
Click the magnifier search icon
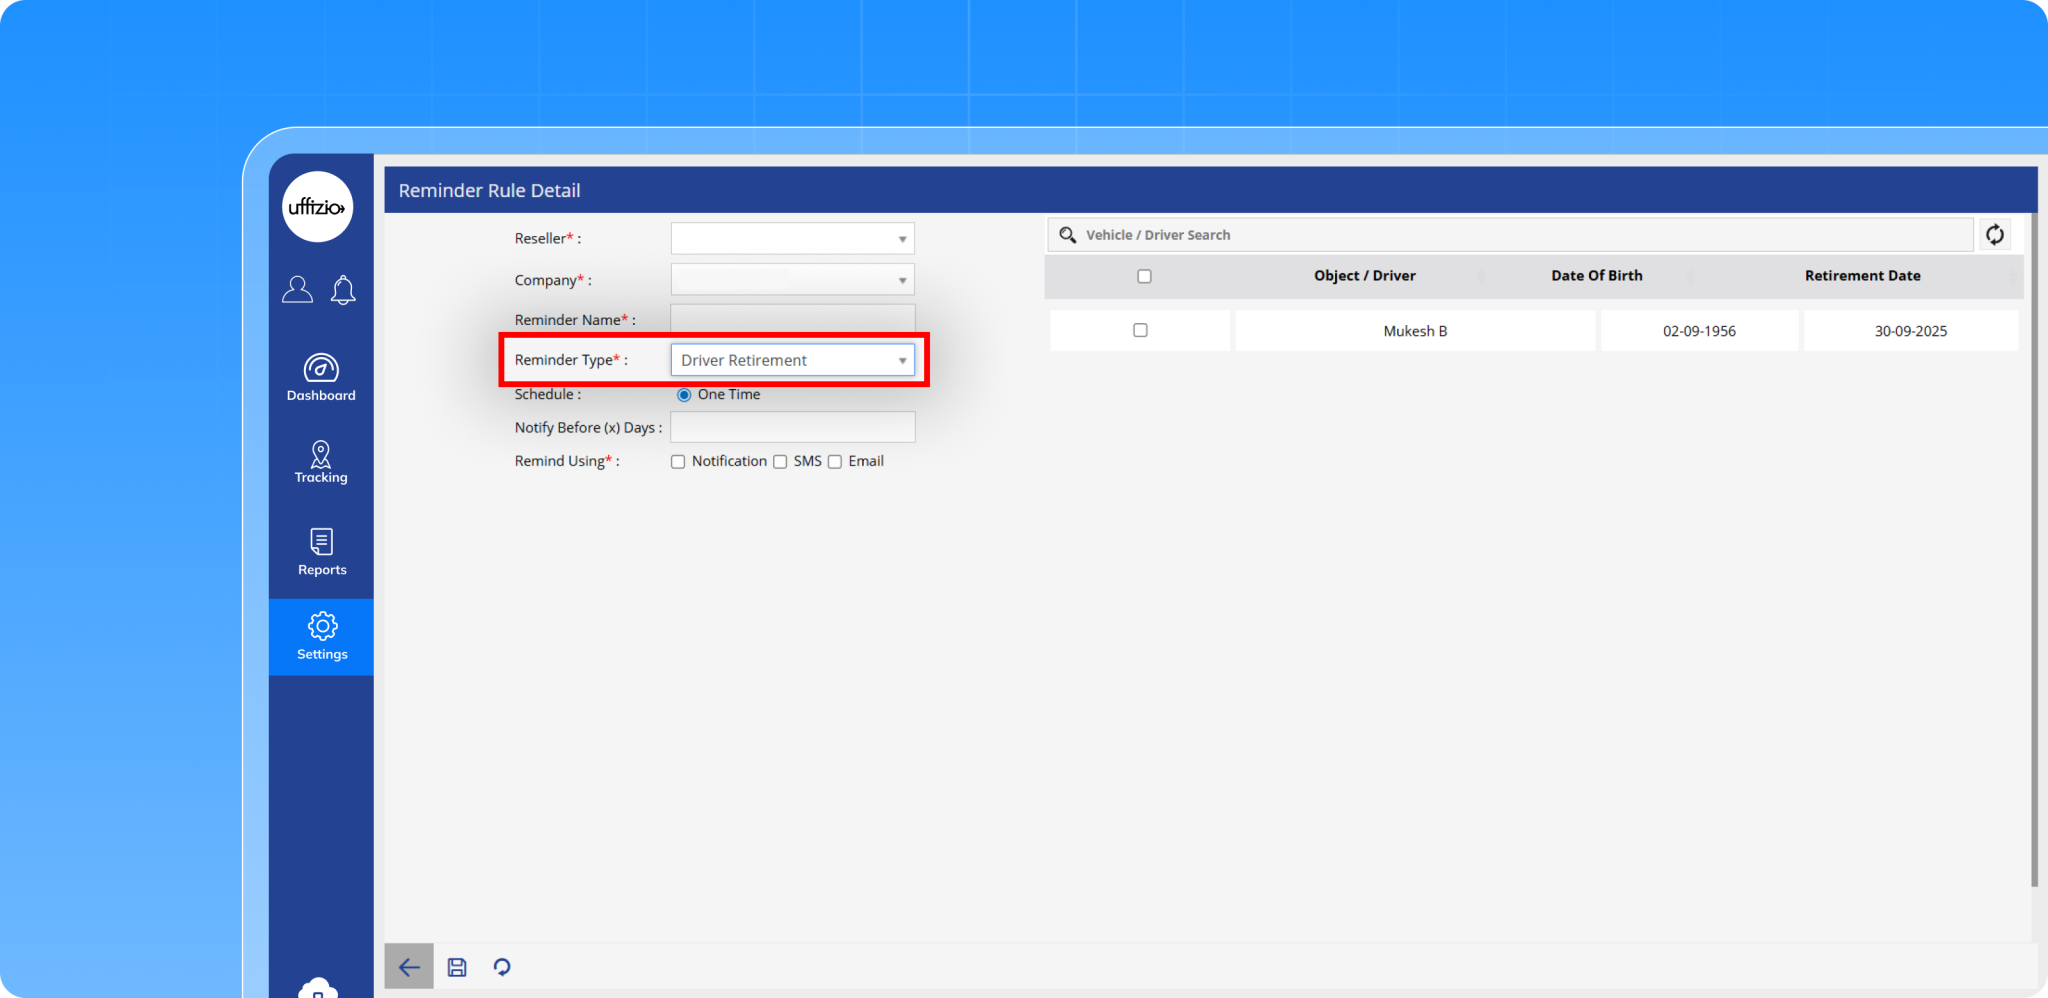1067,235
